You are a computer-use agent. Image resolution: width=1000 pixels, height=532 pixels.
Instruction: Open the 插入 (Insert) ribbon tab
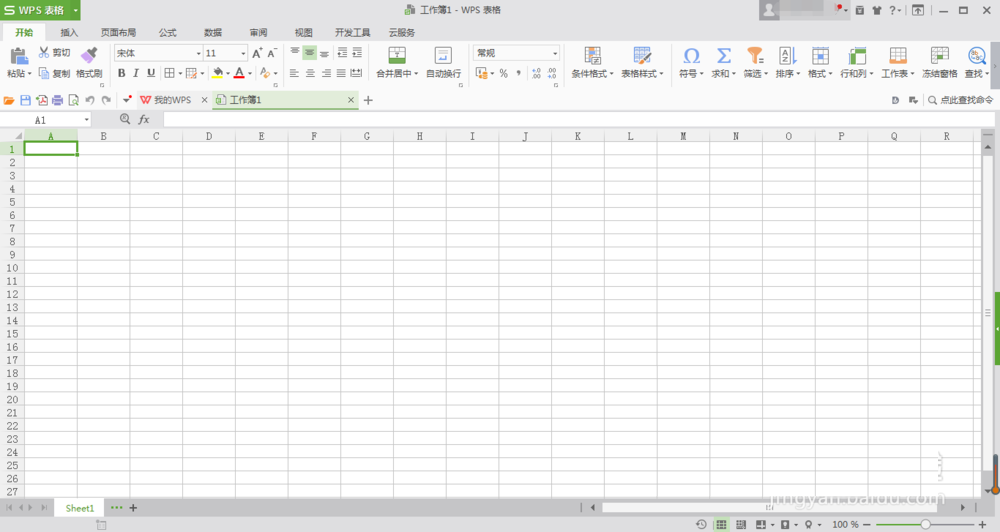pos(69,33)
